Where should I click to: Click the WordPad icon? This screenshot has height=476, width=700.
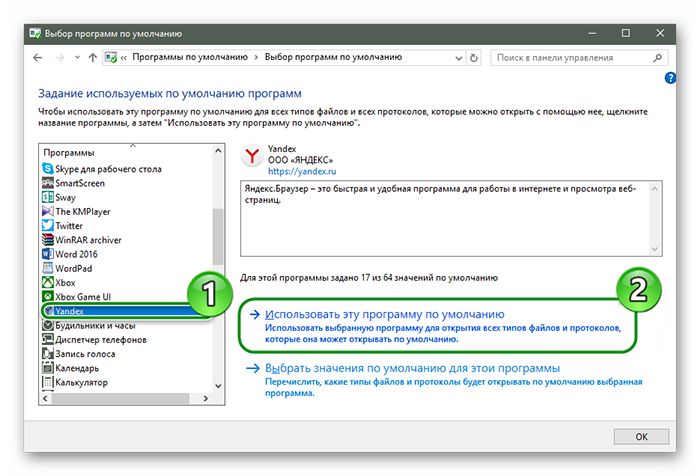(x=47, y=268)
